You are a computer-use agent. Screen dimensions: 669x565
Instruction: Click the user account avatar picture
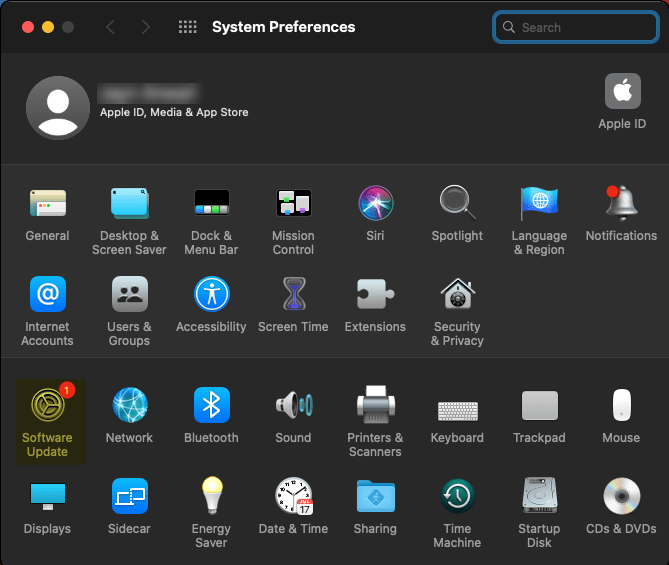tap(58, 108)
